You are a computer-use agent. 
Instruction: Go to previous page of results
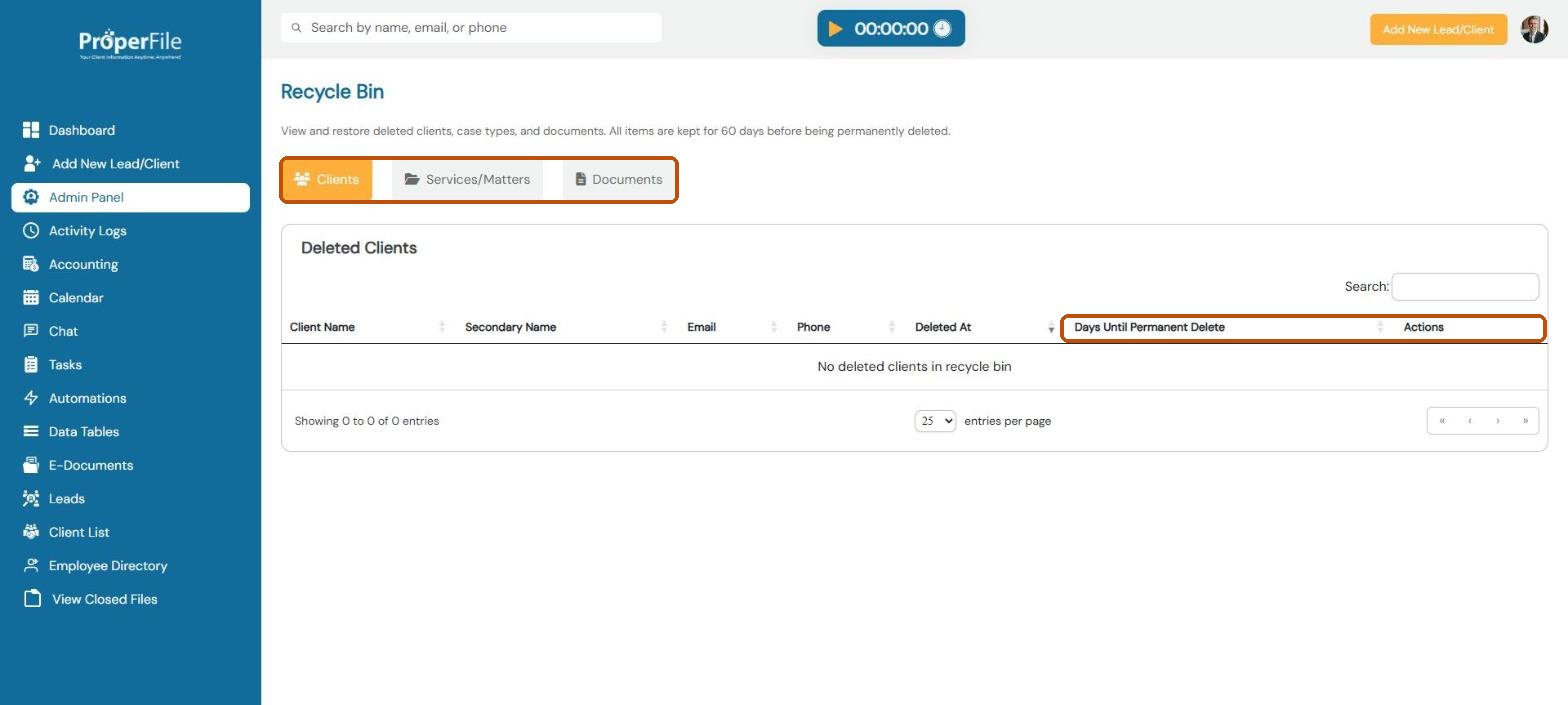pyautogui.click(x=1470, y=421)
